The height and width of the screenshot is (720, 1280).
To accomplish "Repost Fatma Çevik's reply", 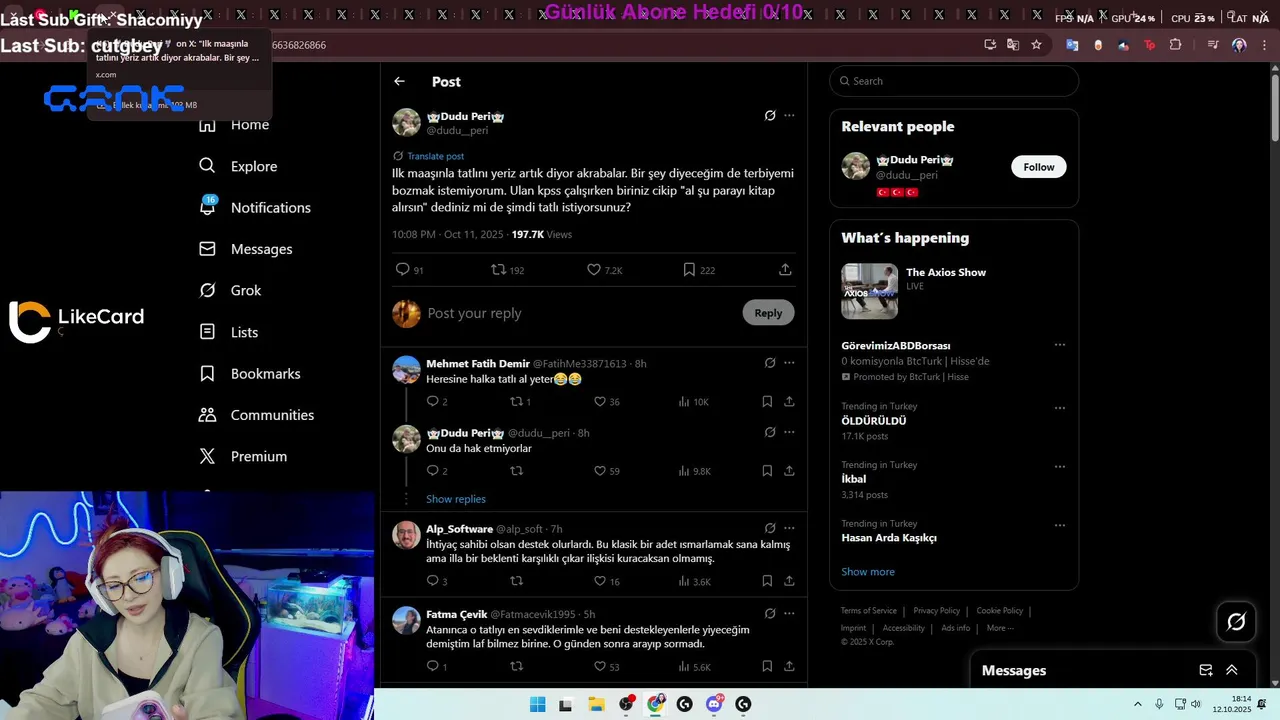I will (x=517, y=666).
